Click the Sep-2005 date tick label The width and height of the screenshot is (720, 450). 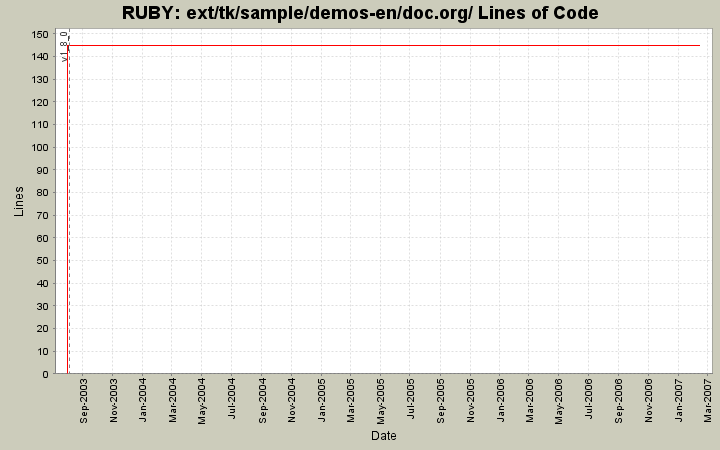coord(440,401)
